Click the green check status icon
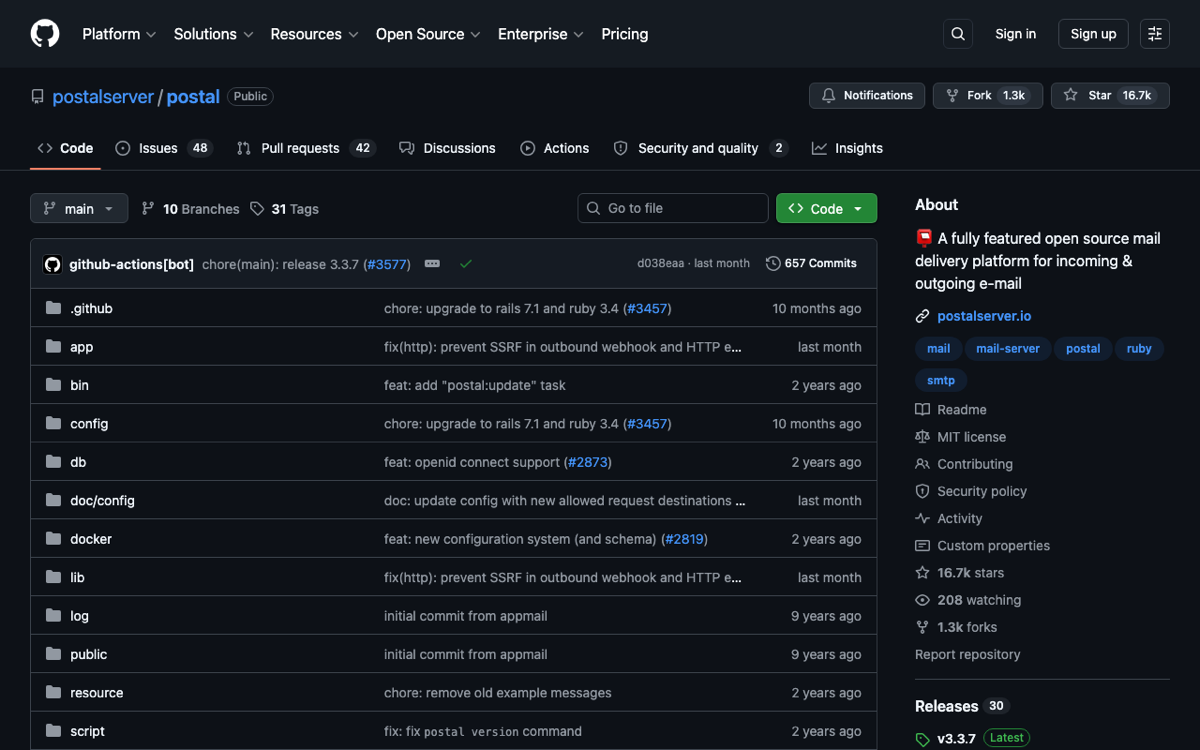The image size is (1200, 750). point(466,264)
